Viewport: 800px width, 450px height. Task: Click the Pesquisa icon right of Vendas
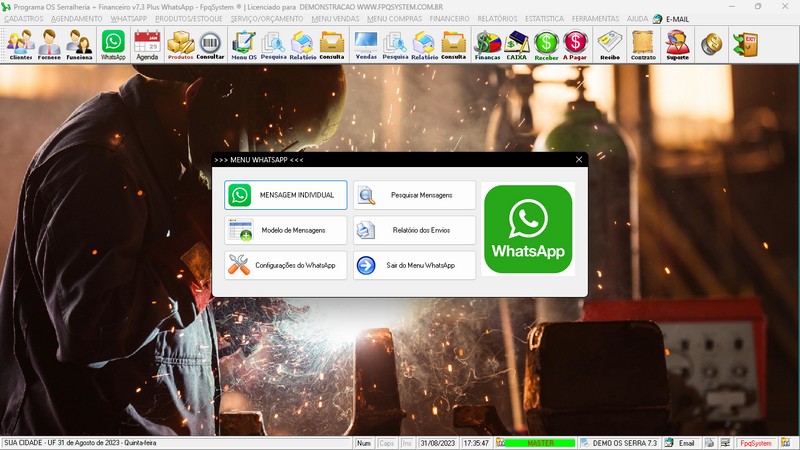pos(395,45)
